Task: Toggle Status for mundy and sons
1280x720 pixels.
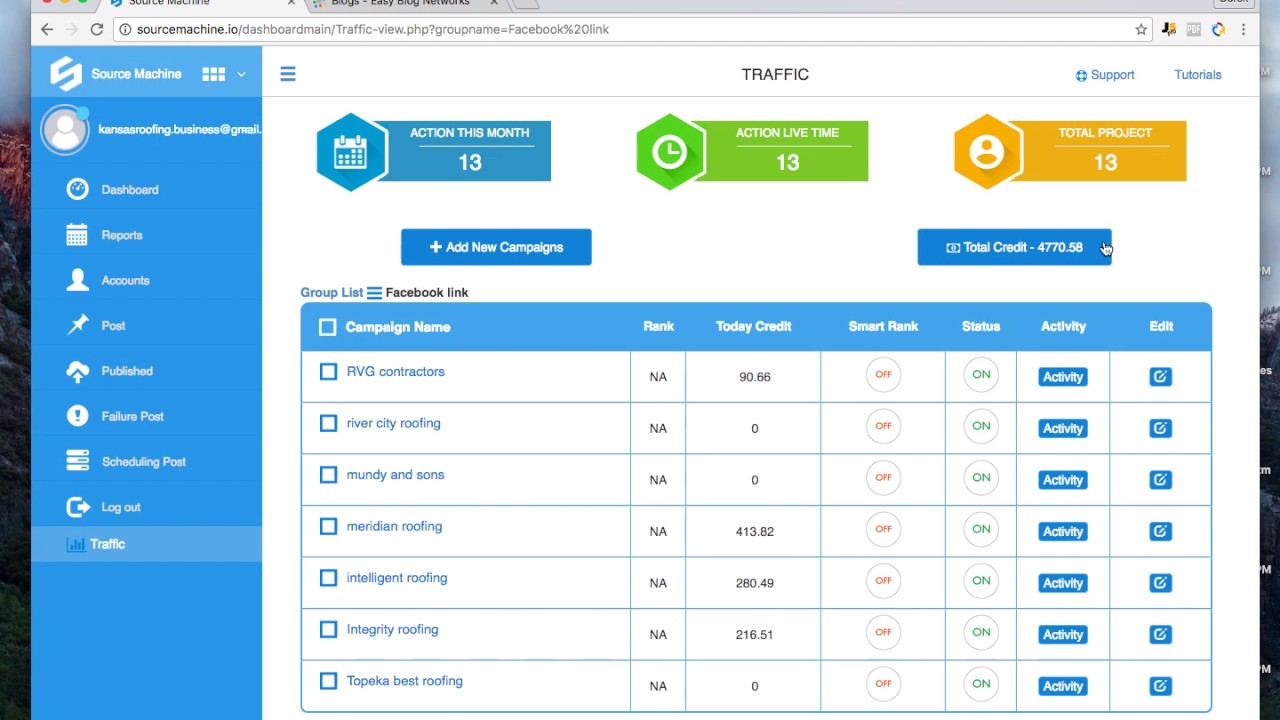Action: click(981, 478)
